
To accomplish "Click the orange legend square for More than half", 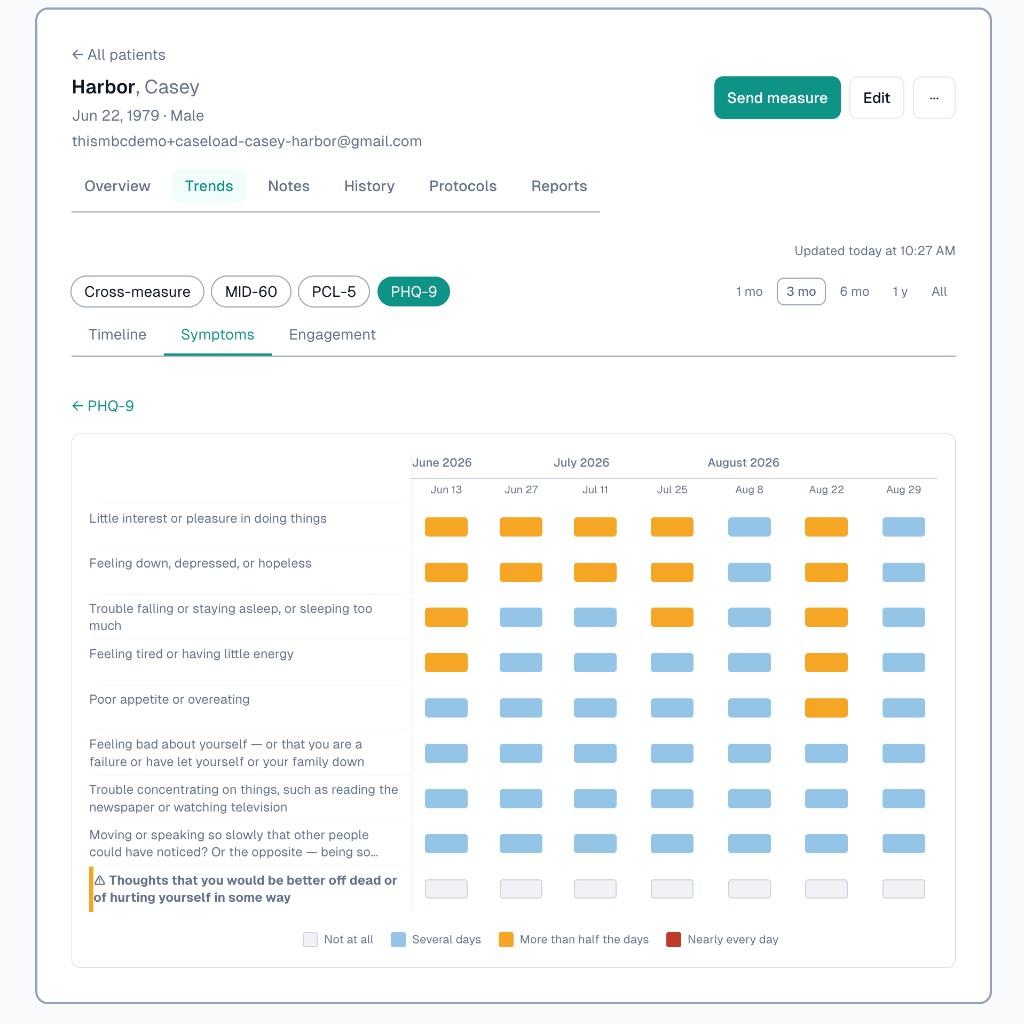I will 505,939.
